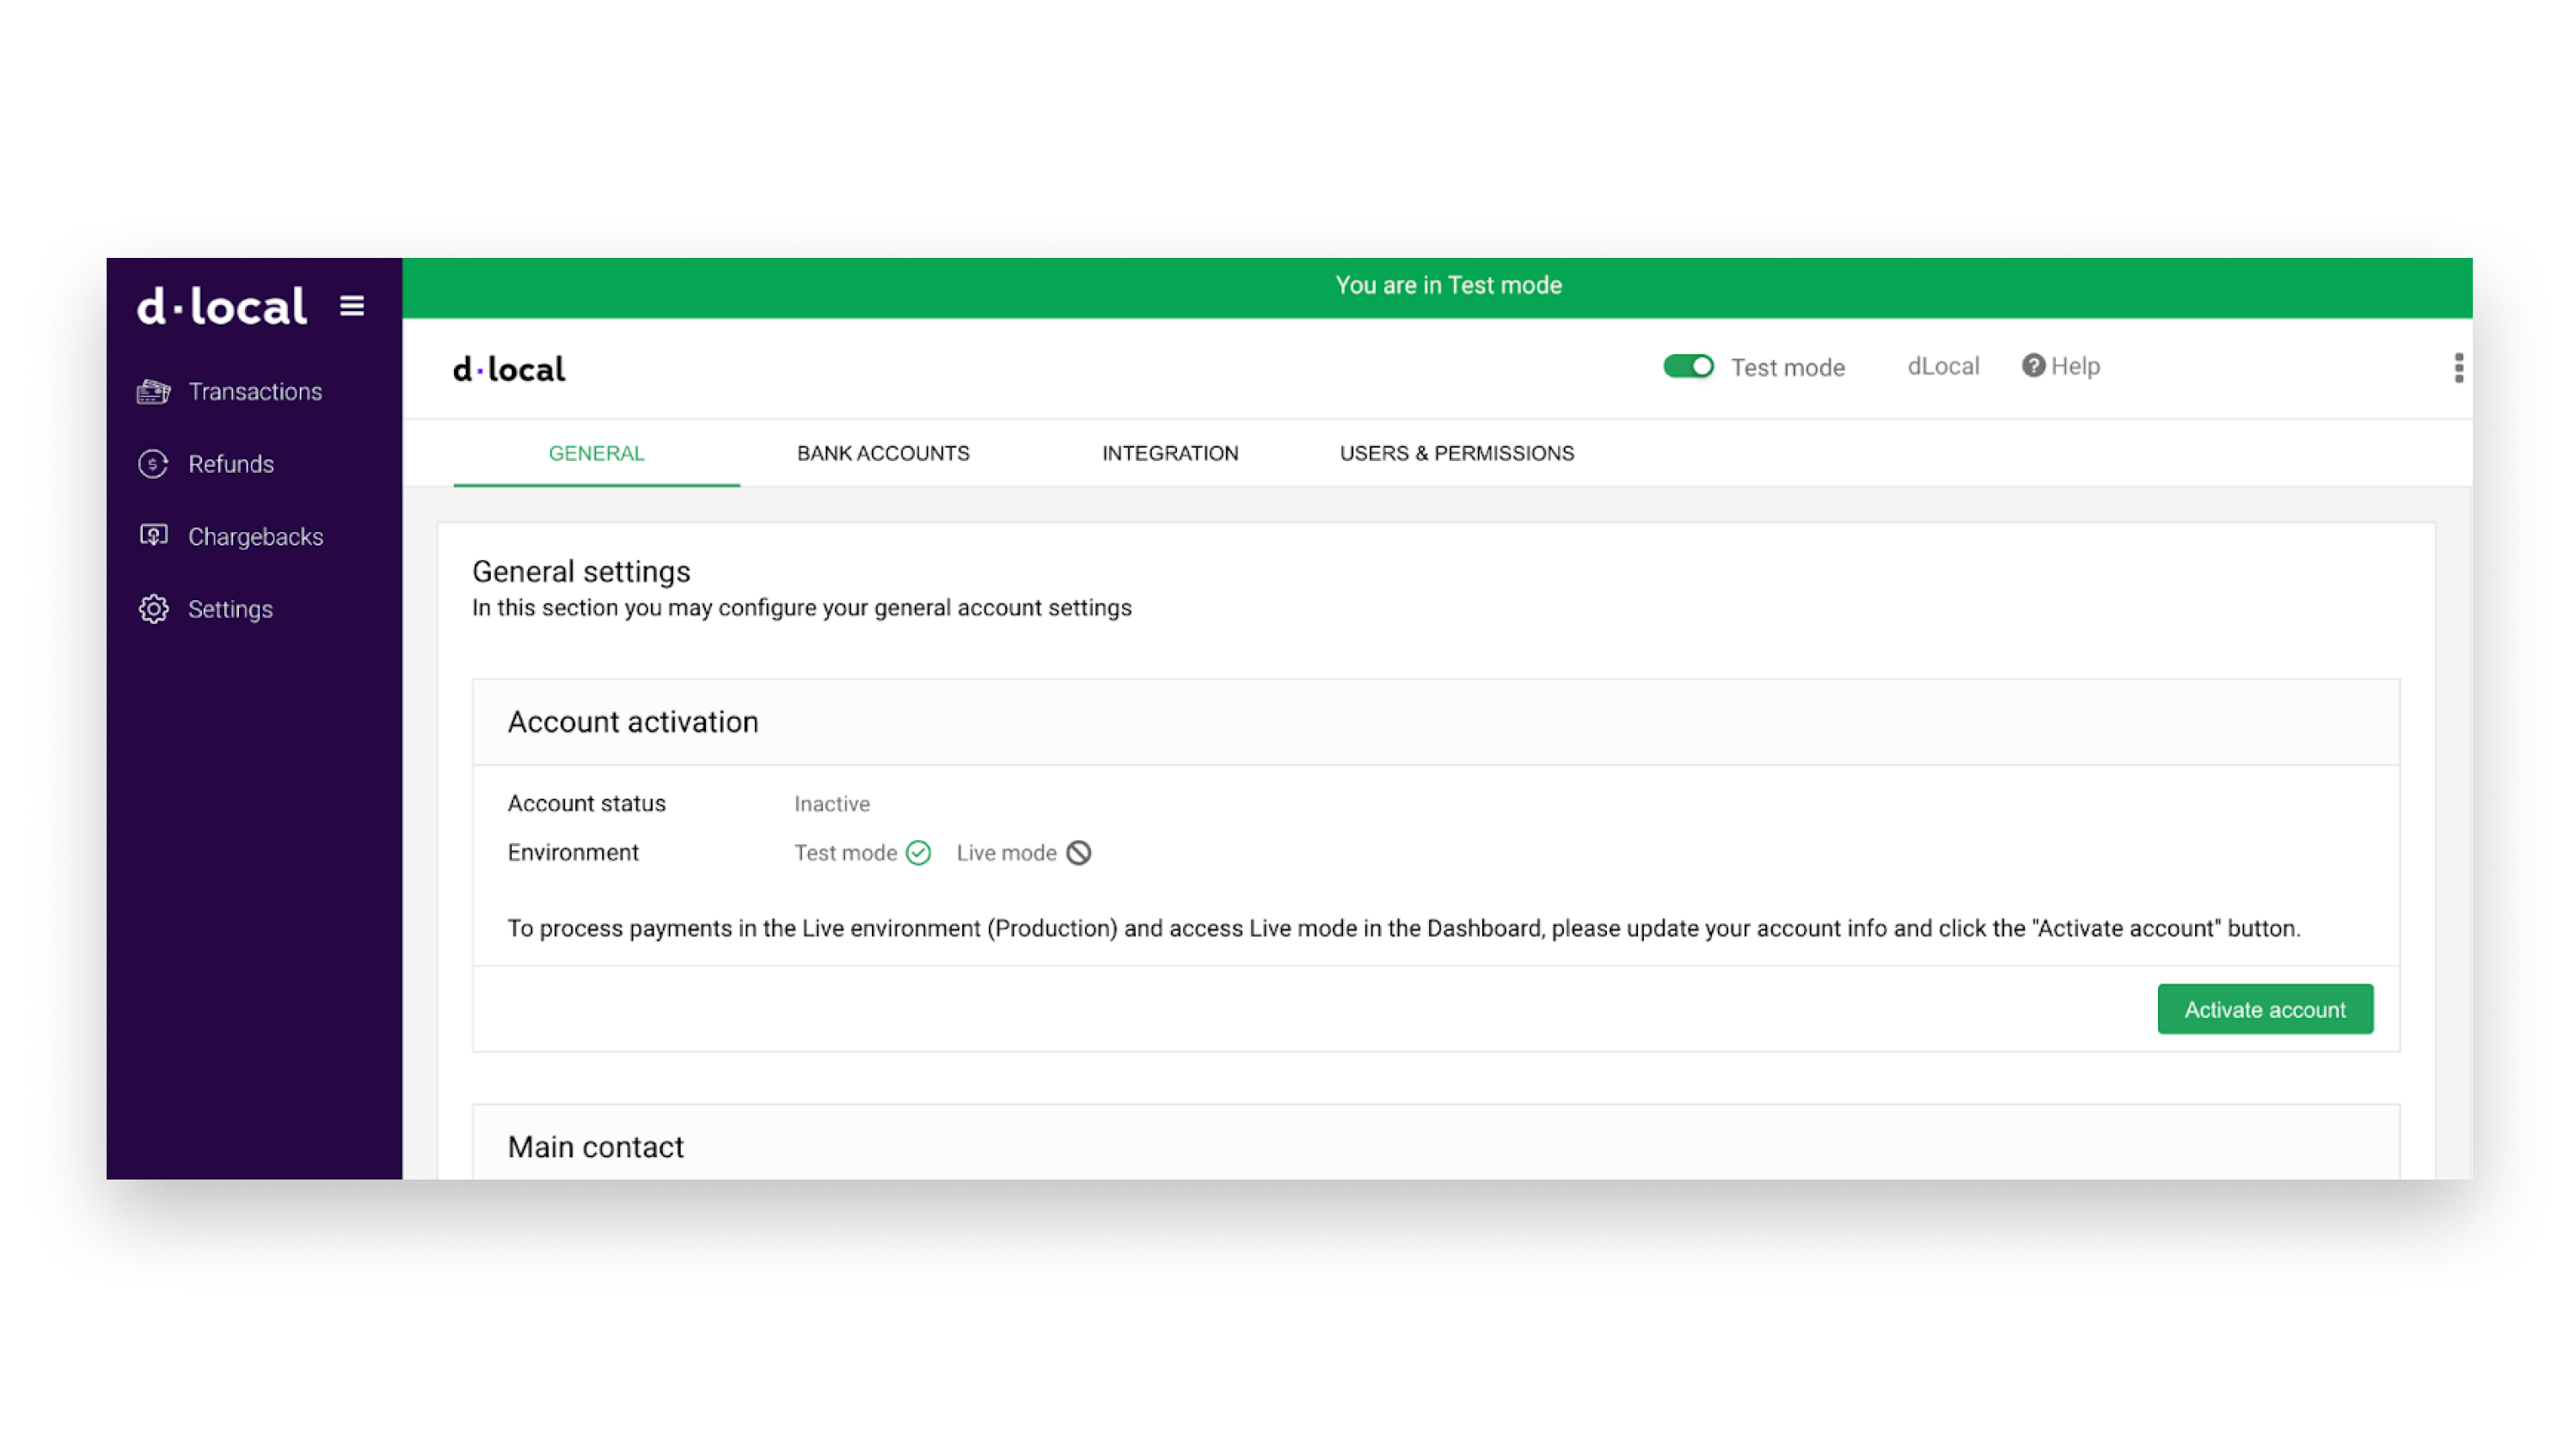Viewport: 2576px width, 1434px height.
Task: Click the 'To process payments in the Live environment' text
Action: (1403, 929)
